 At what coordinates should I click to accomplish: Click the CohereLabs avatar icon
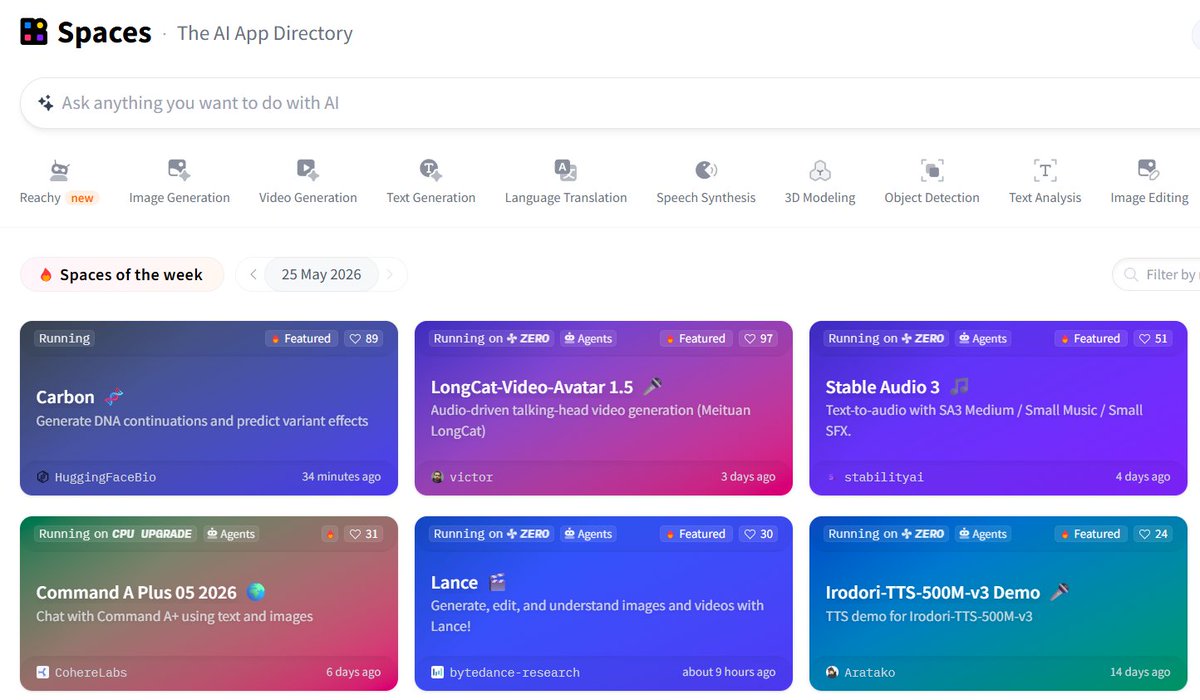tap(43, 672)
